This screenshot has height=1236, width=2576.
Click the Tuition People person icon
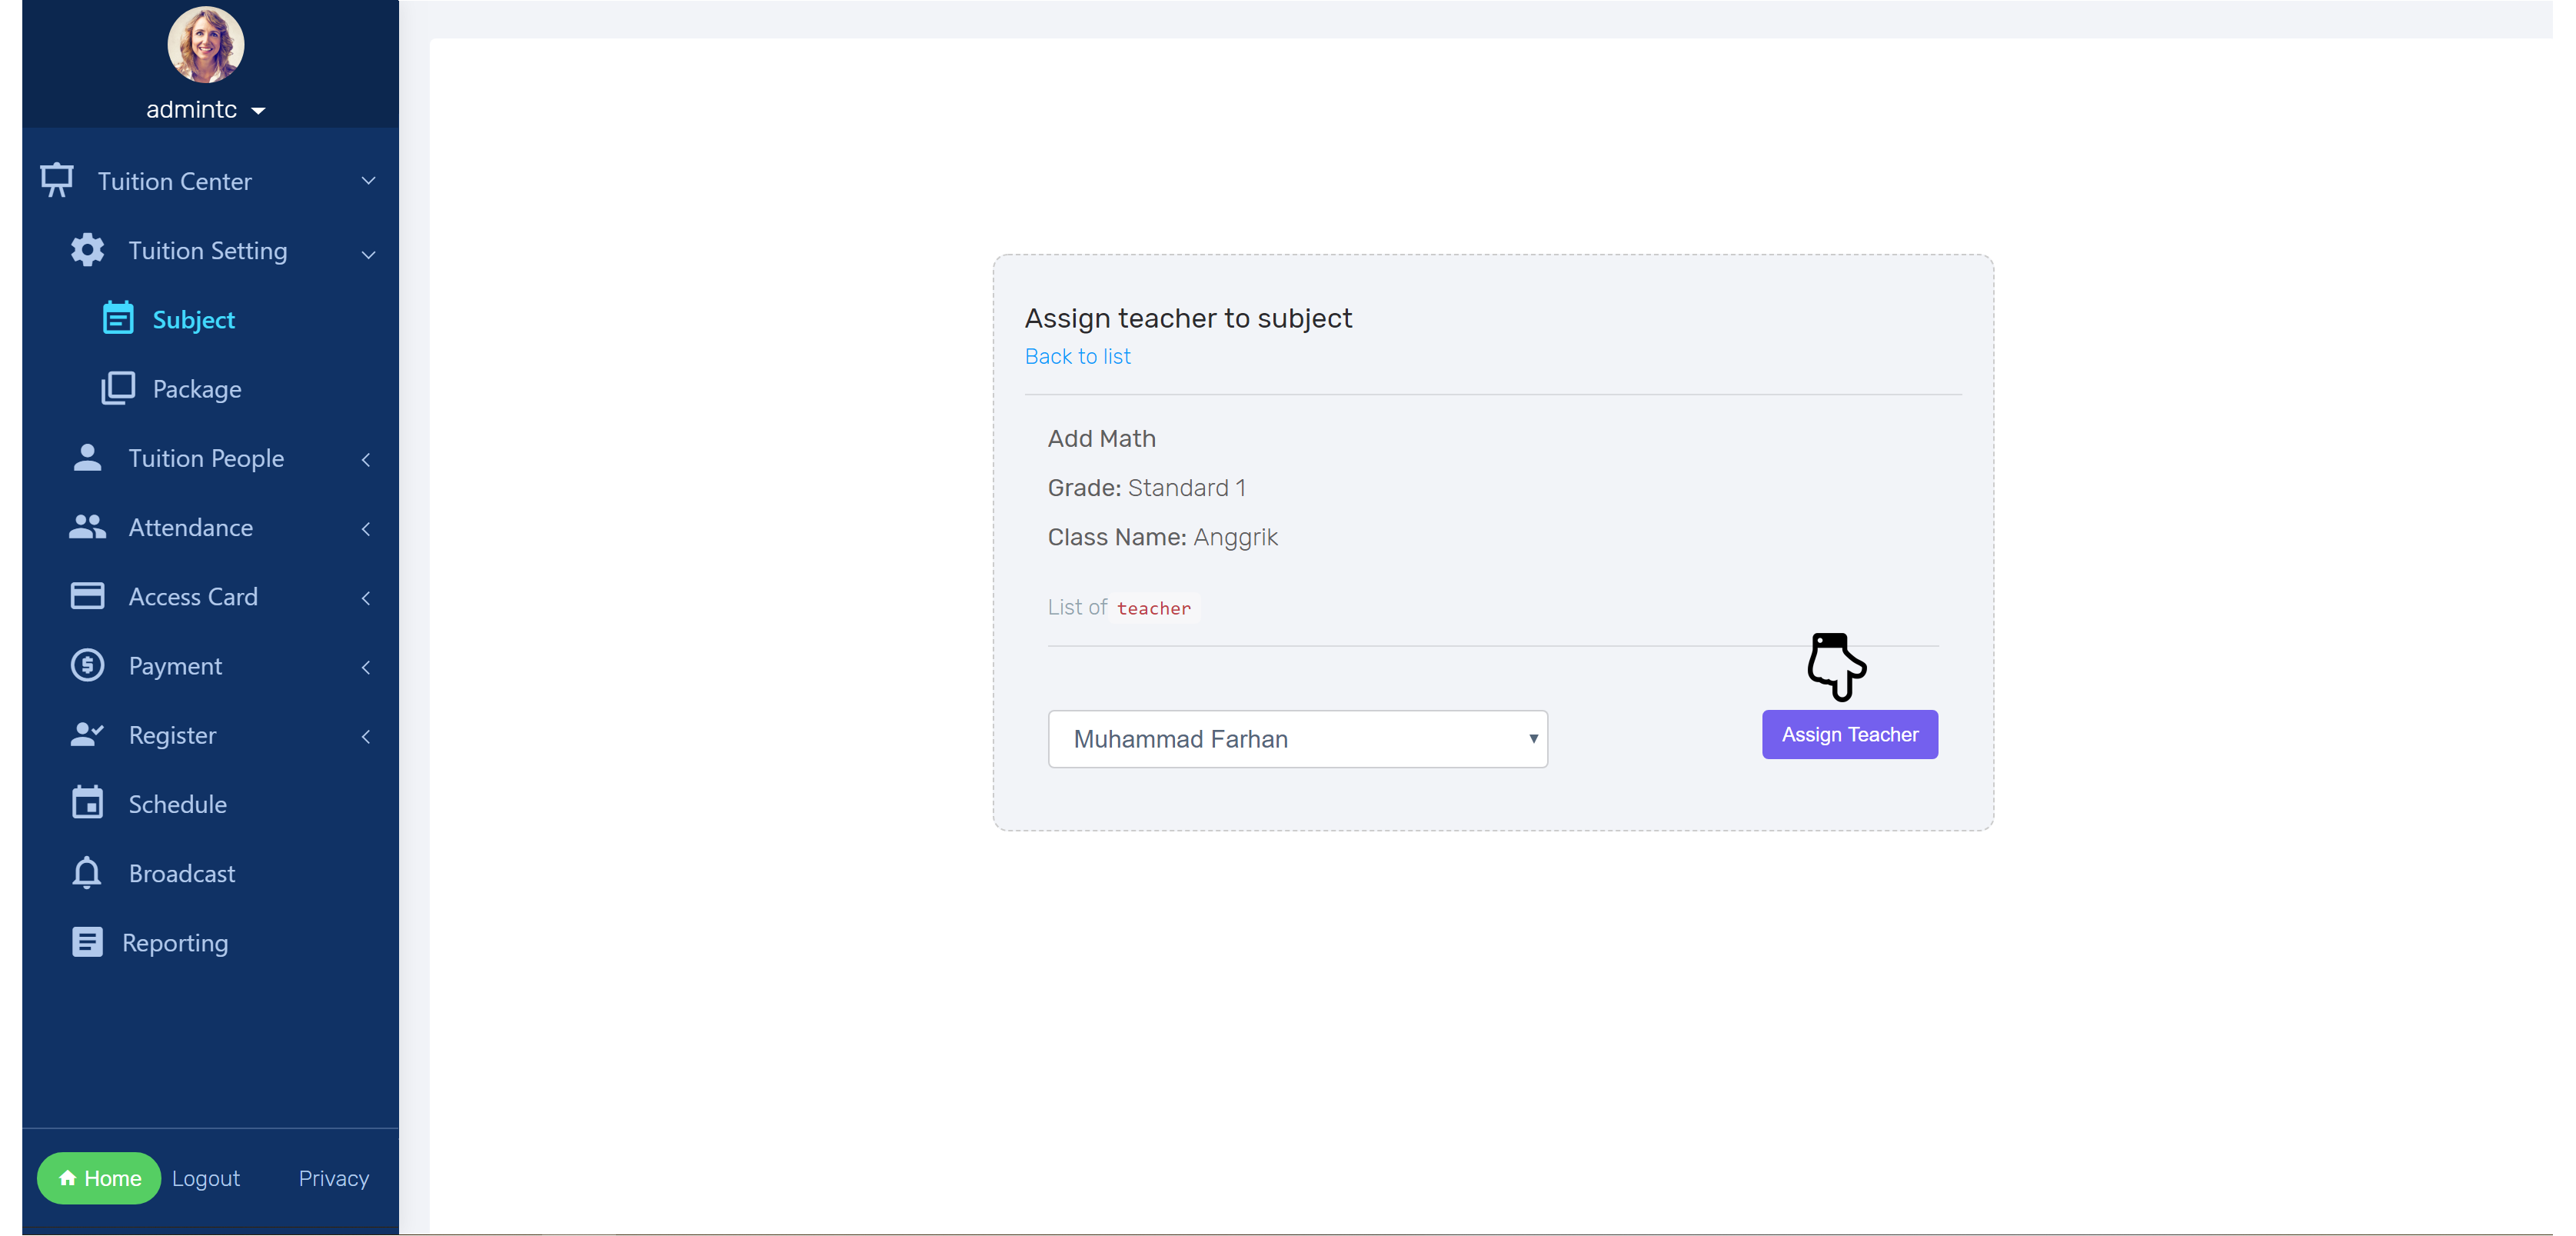coord(87,457)
